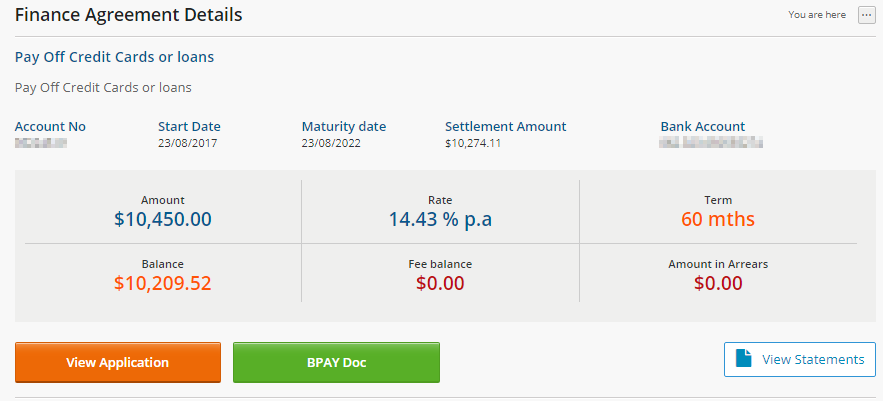Select the $10,209.52 balance figure

(163, 283)
